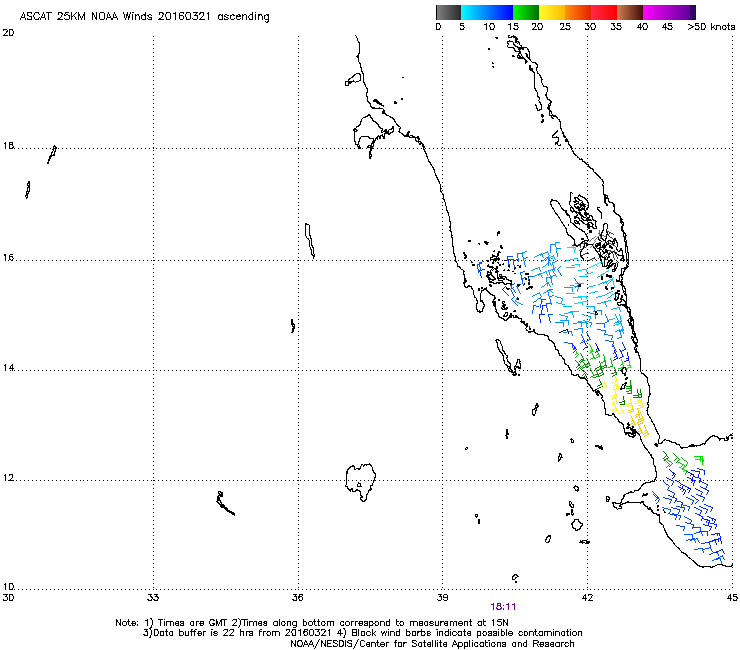Image resolution: width=740 pixels, height=650 pixels.
Task: Click the longitude label '42' on bottom axis
Action: tap(588, 598)
